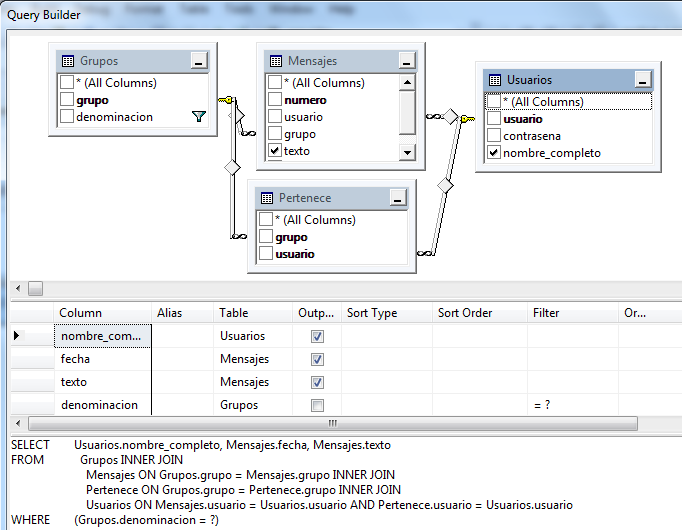
Task: Check numero column in Mensajes table
Action: pyautogui.click(x=275, y=99)
